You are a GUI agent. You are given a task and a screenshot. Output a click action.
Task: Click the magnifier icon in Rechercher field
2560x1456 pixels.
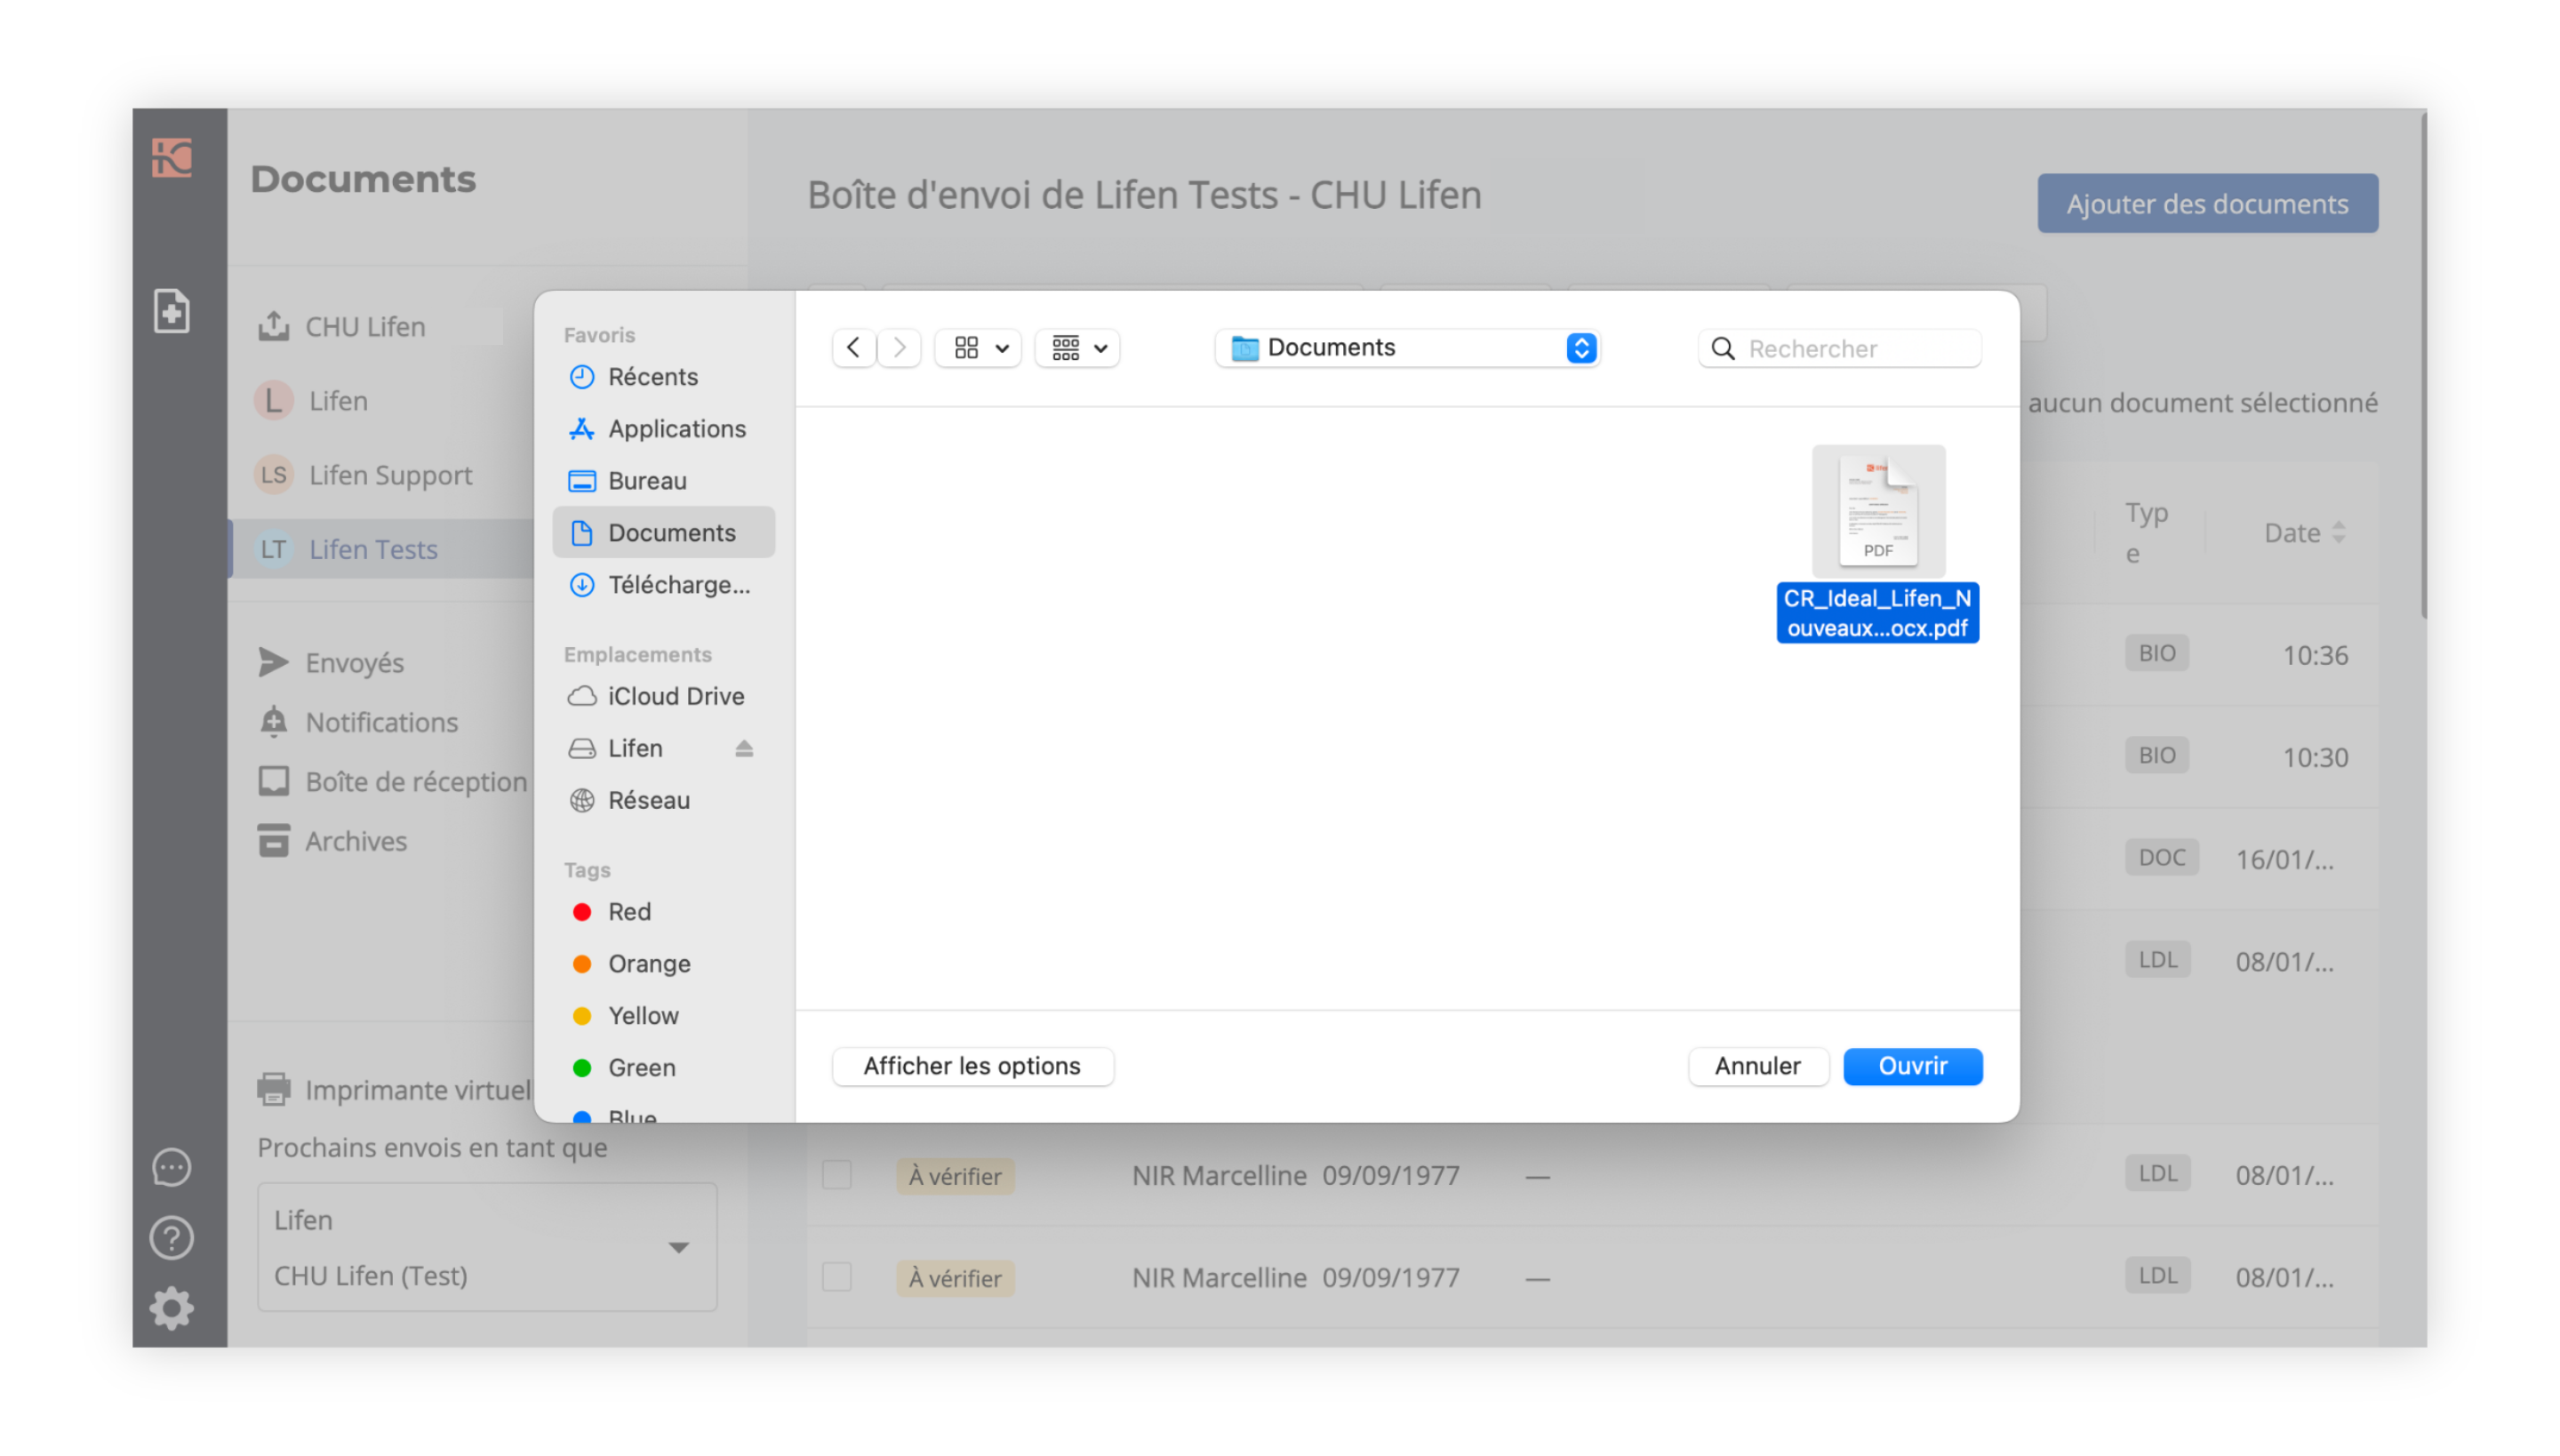(x=1723, y=348)
